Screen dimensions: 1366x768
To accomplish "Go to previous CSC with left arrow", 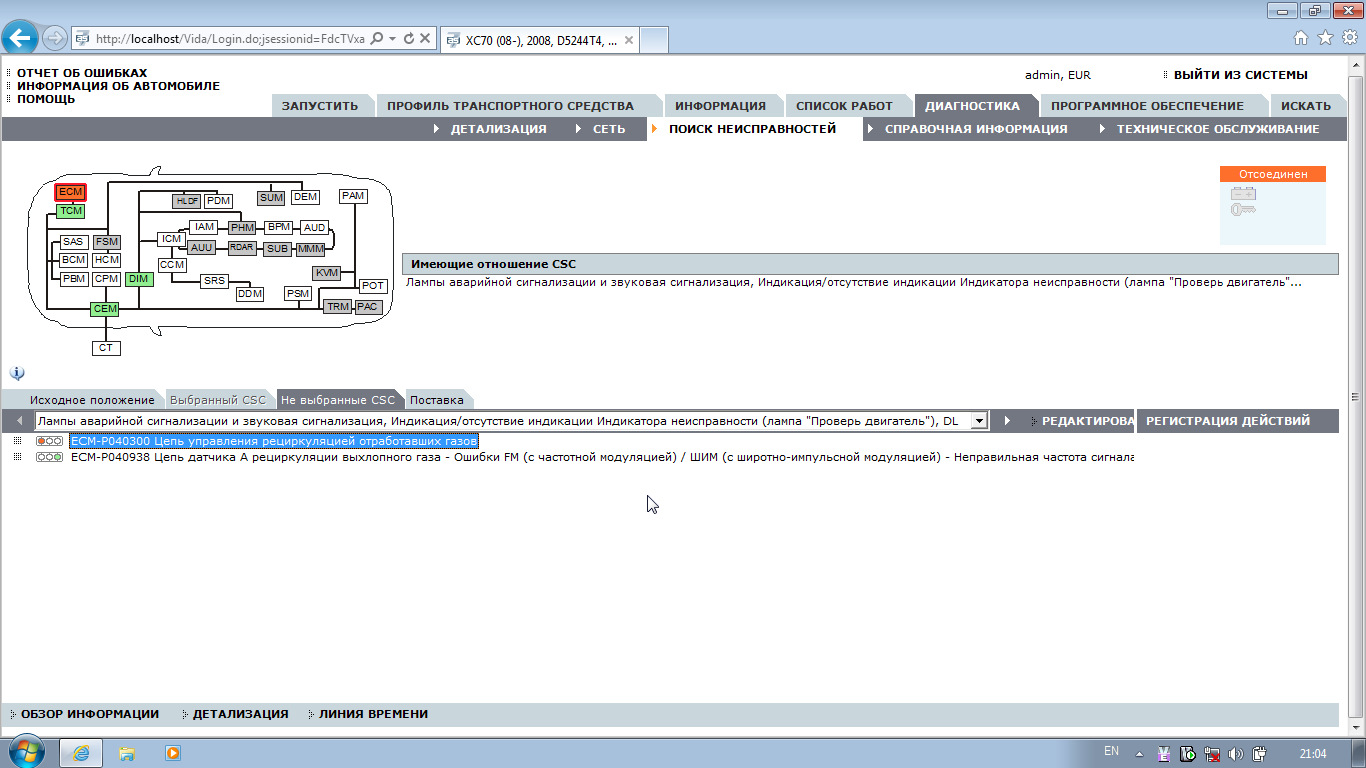I will [x=19, y=421].
